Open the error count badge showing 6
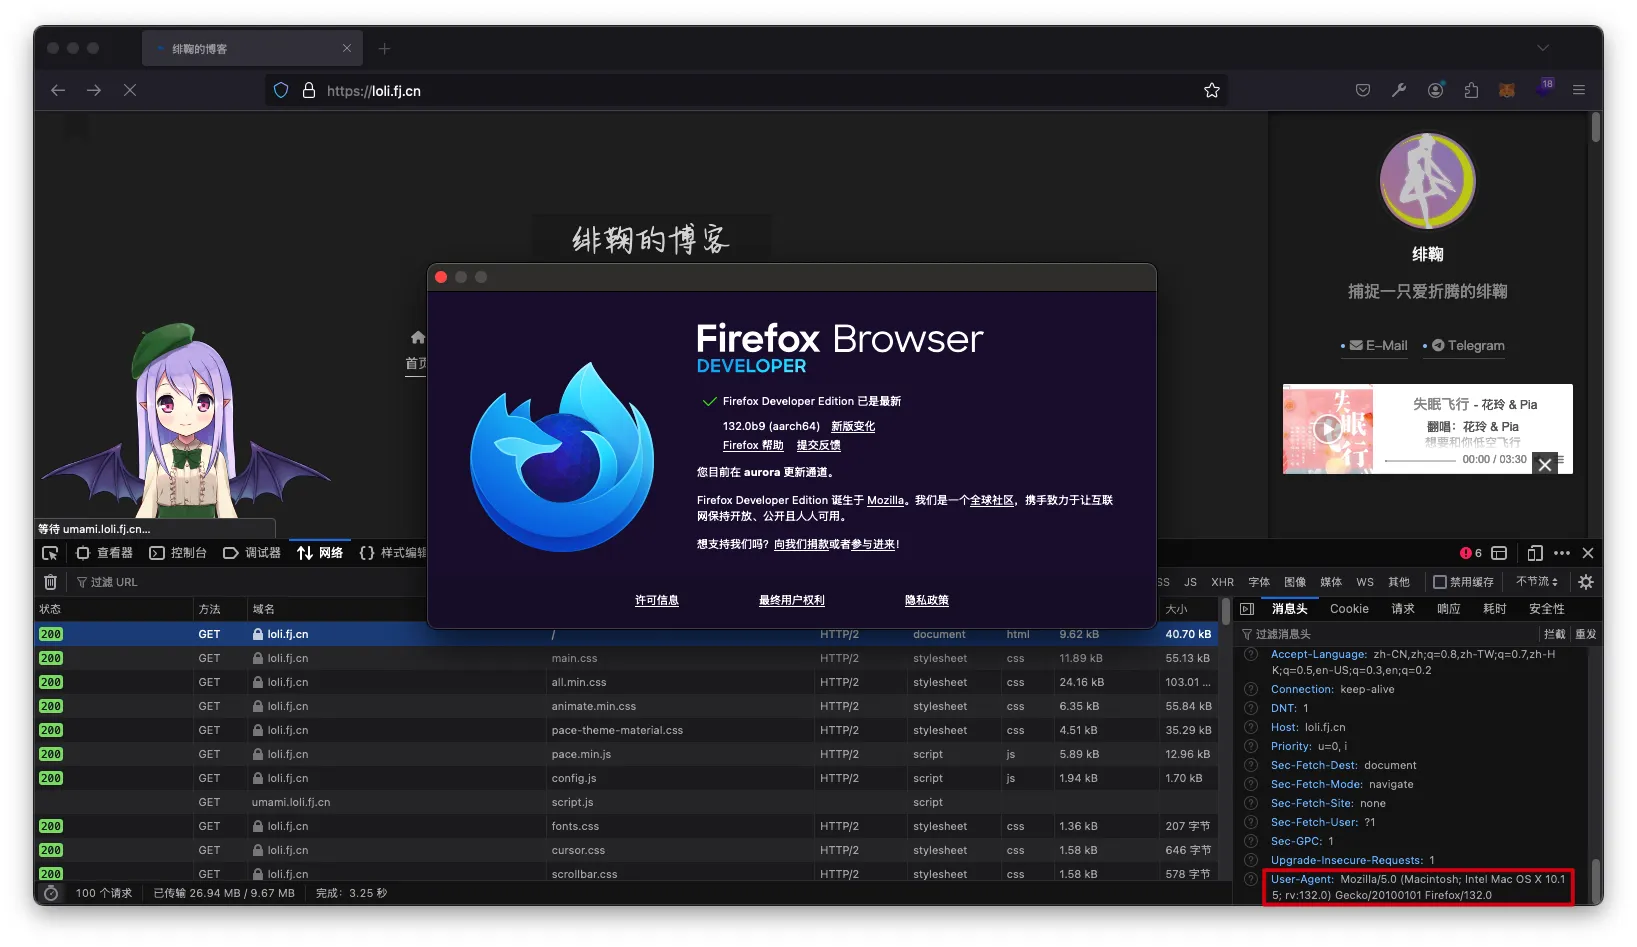1637x947 pixels. pos(1471,553)
